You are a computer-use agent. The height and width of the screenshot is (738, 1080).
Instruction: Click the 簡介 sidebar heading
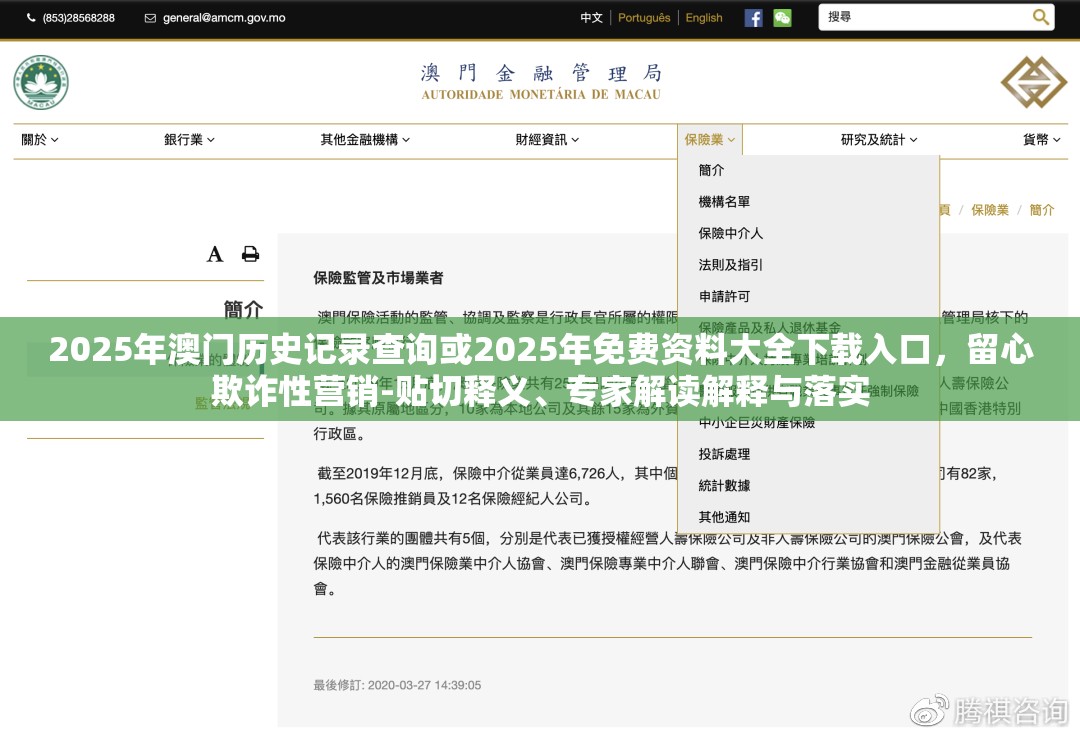tap(243, 309)
